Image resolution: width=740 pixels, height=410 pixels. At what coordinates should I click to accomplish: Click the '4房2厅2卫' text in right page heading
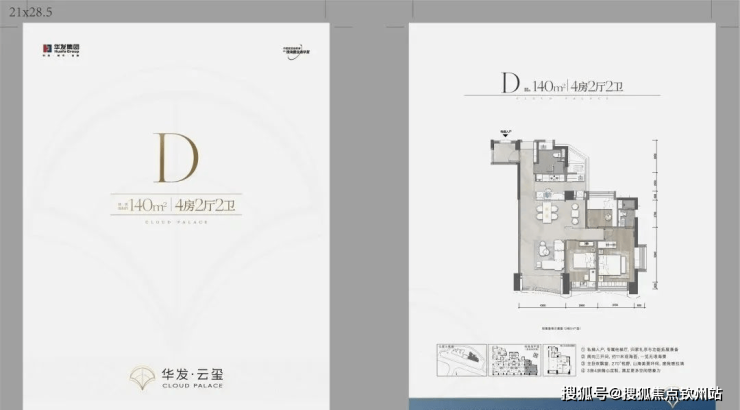[597, 86]
